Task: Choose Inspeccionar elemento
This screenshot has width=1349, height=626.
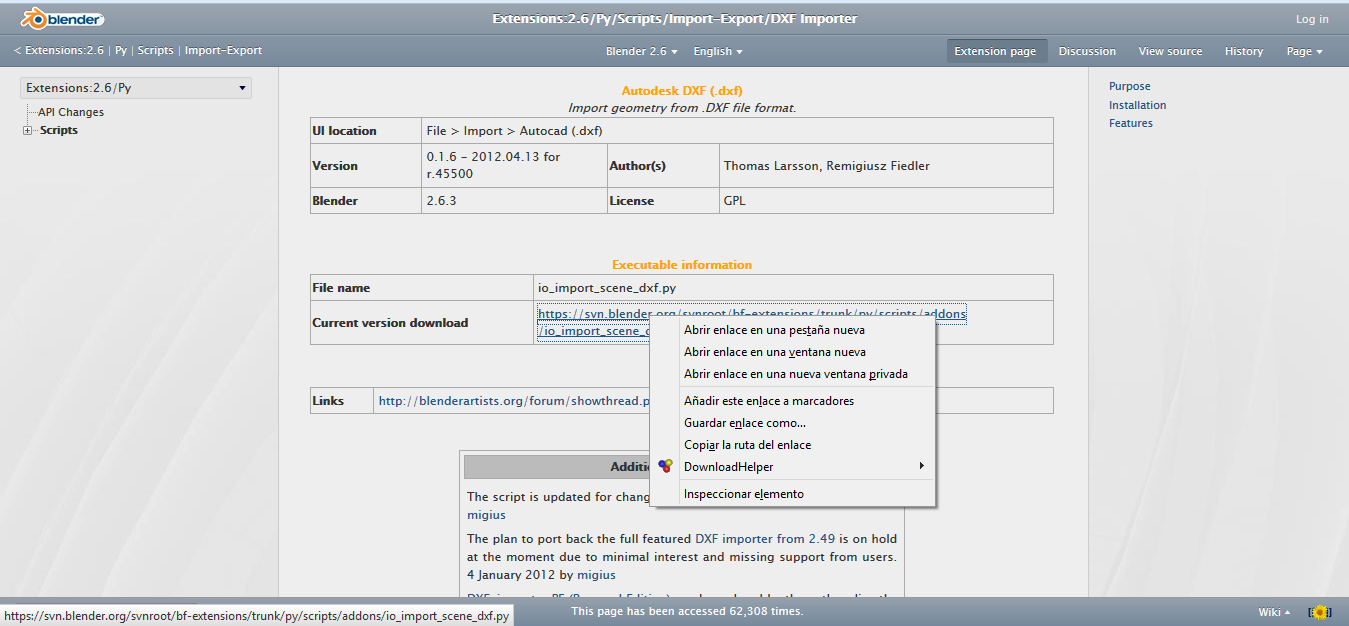Action: pyautogui.click(x=792, y=494)
